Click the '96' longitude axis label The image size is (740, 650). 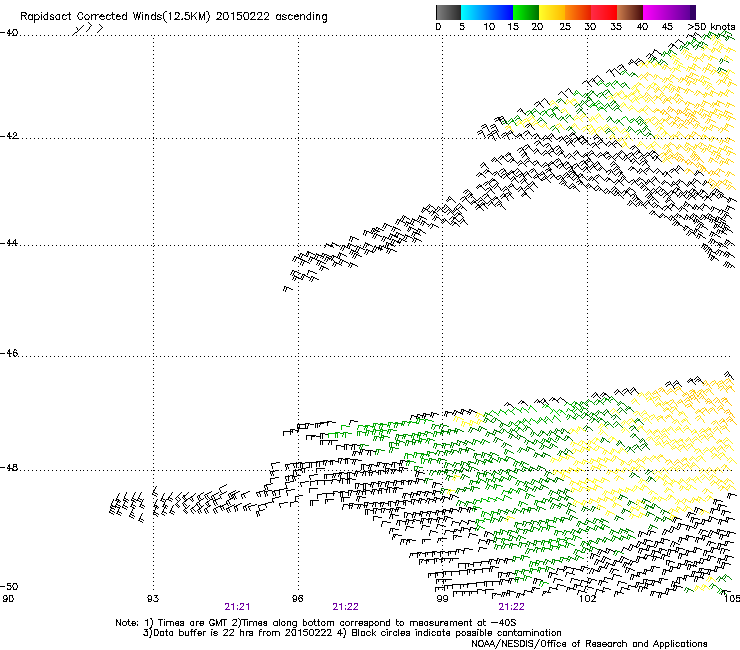(x=297, y=599)
